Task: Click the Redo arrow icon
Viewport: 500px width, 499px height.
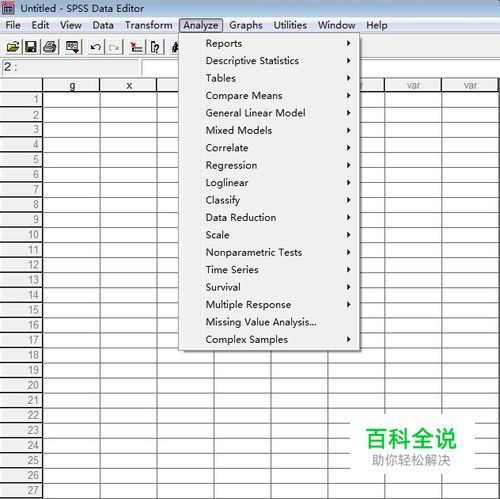Action: pos(114,47)
